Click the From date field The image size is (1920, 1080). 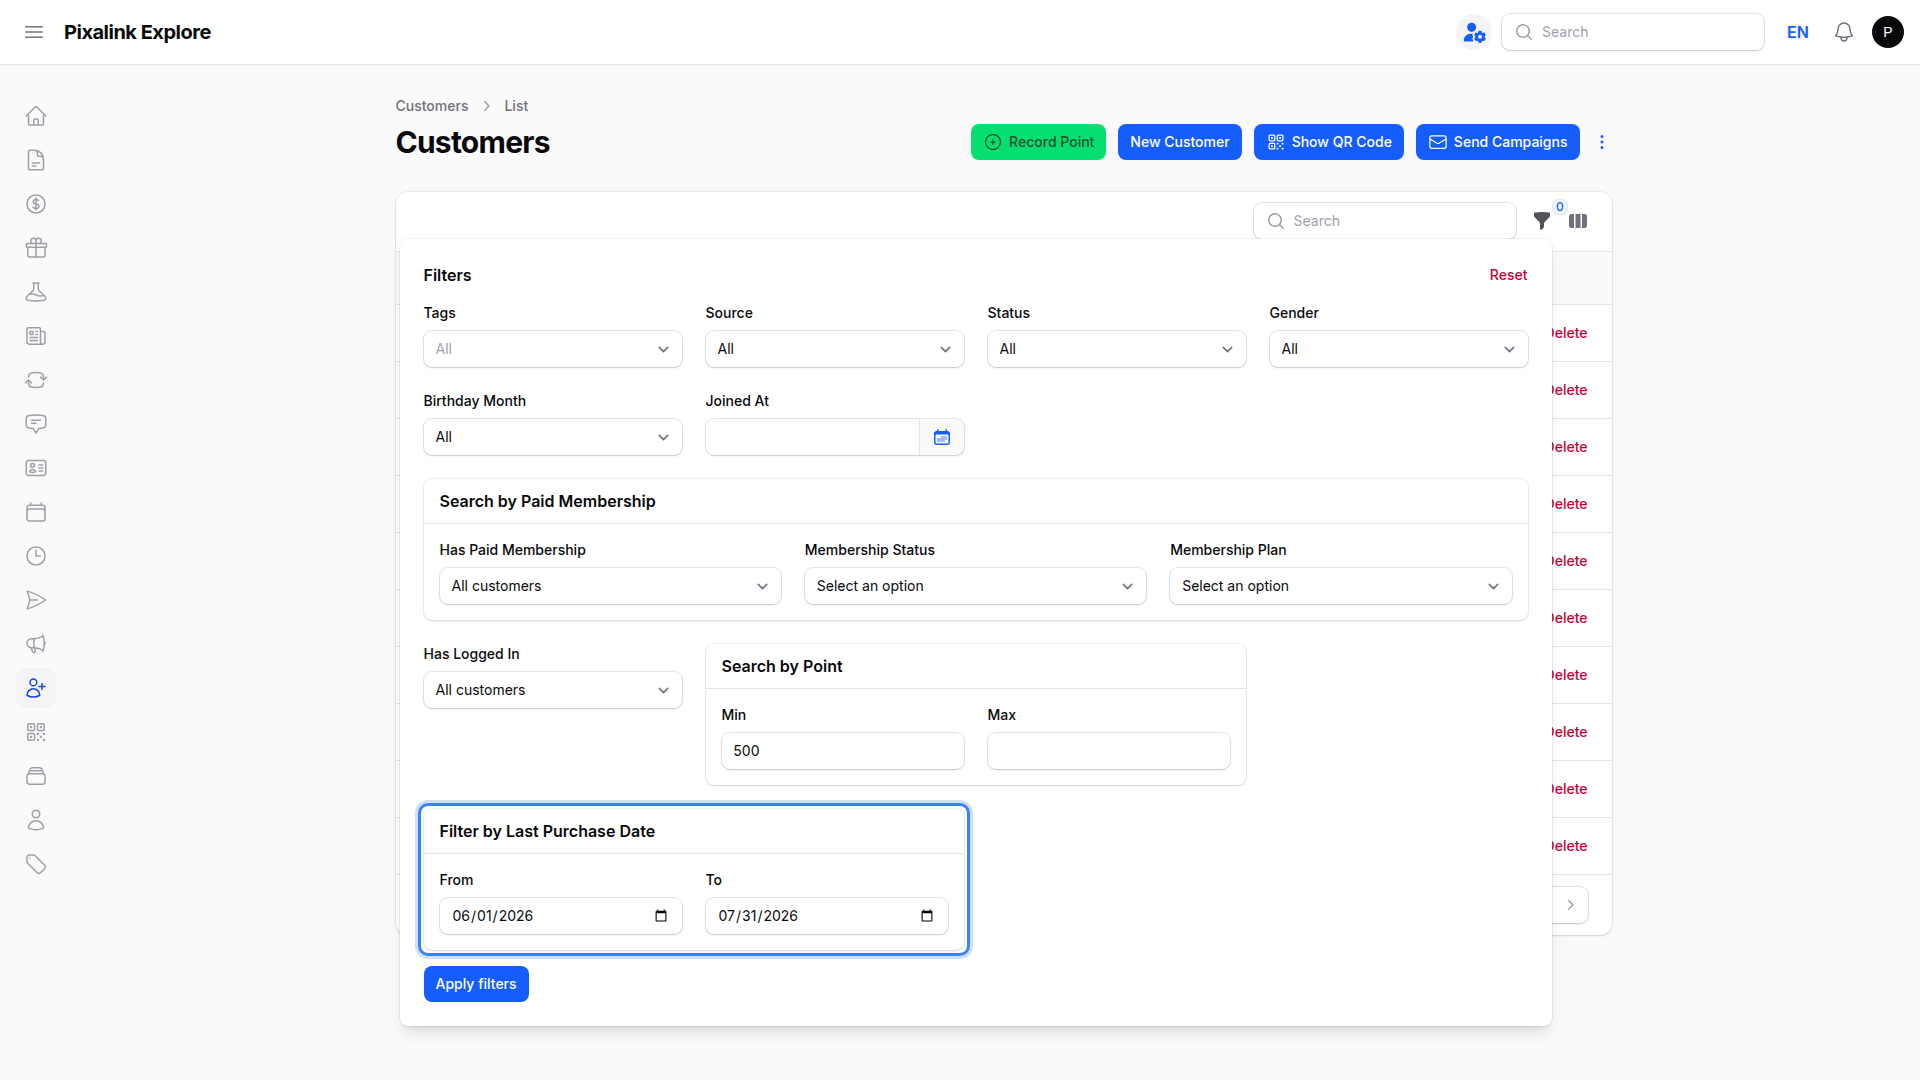tap(561, 916)
